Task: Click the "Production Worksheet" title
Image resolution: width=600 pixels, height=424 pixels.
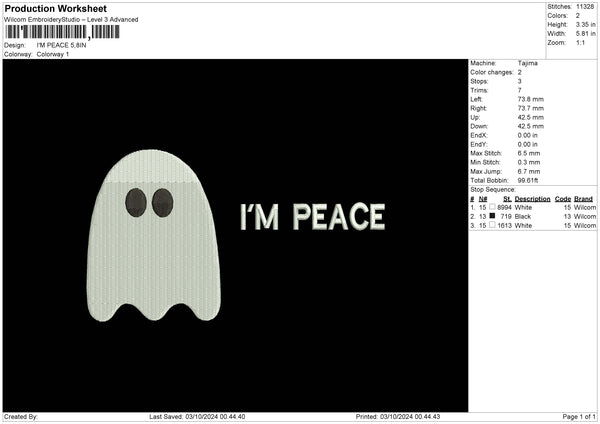Action: point(55,8)
